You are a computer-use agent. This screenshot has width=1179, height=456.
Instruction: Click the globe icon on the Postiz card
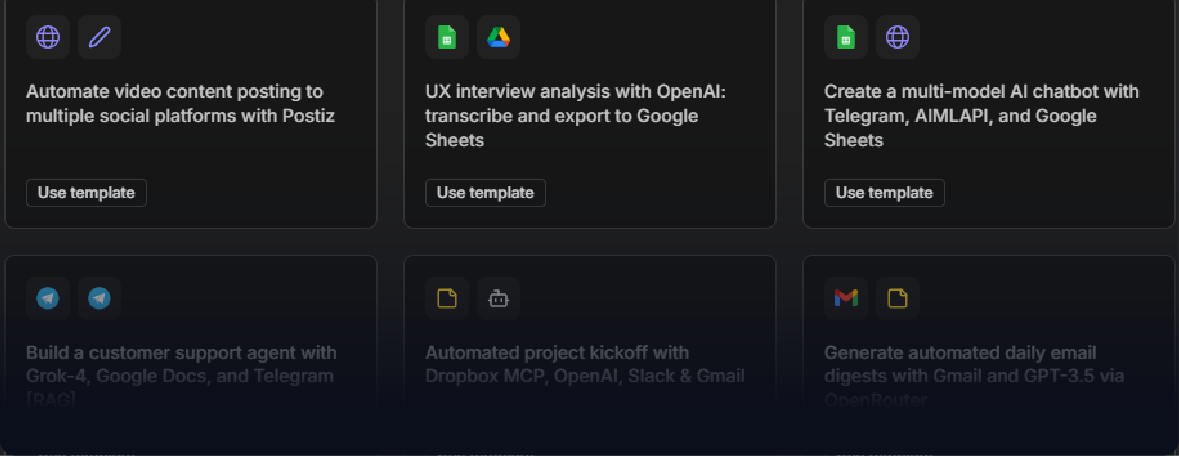pos(47,38)
